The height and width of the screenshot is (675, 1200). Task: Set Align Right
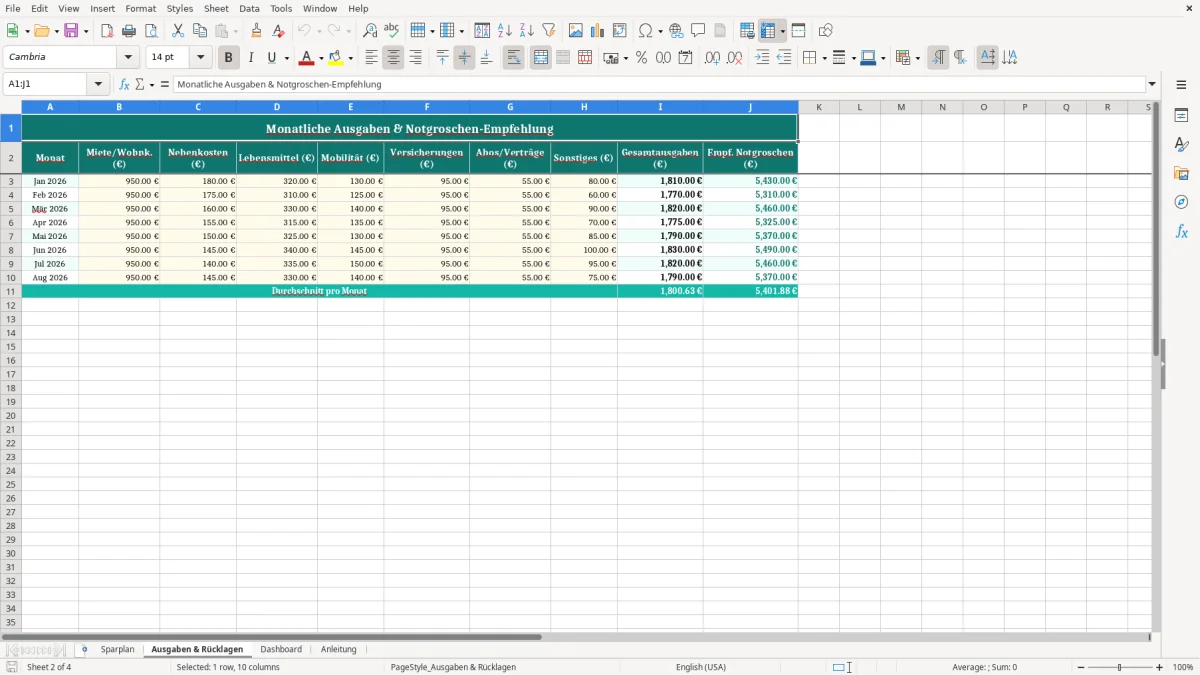coord(416,58)
